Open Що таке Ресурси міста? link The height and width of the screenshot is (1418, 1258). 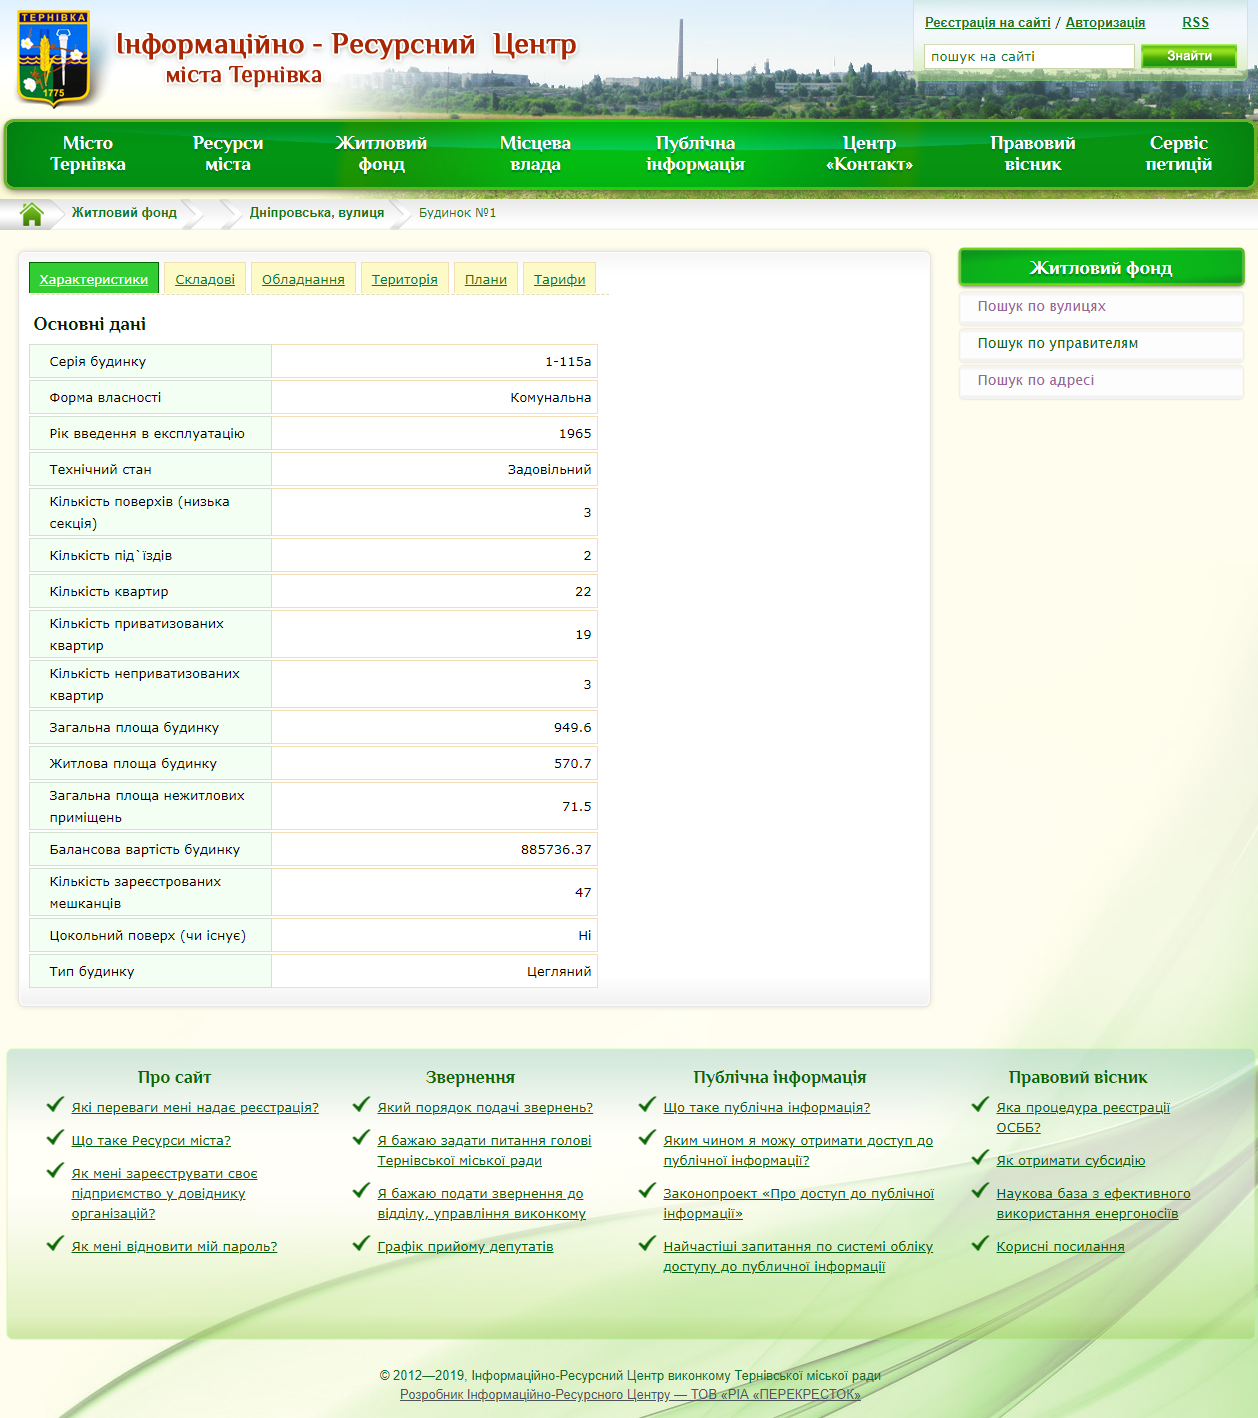tap(151, 1141)
